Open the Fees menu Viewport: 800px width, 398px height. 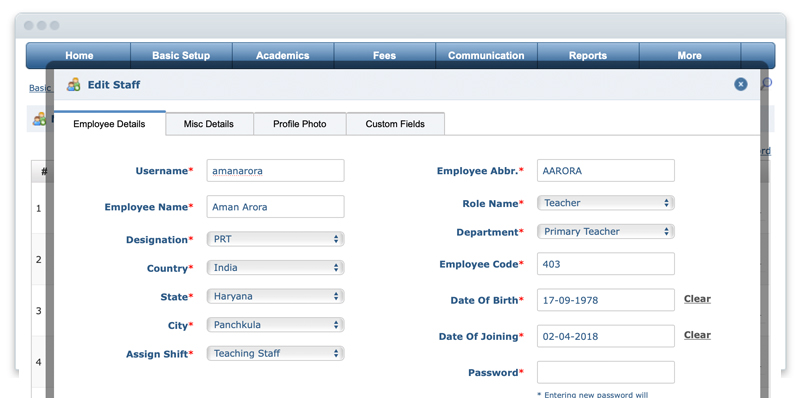(384, 56)
